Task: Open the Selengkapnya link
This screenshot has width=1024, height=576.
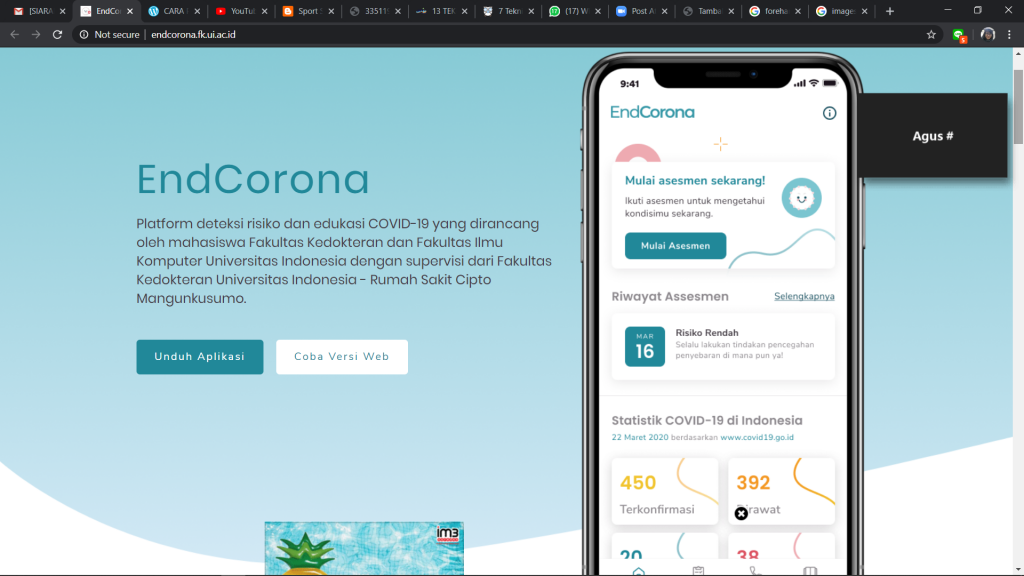Action: click(x=804, y=296)
